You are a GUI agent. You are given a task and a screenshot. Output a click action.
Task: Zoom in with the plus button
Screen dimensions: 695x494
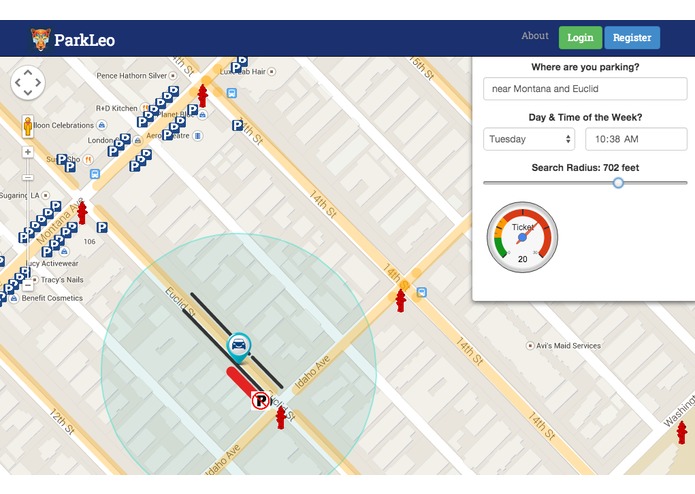[x=28, y=152]
